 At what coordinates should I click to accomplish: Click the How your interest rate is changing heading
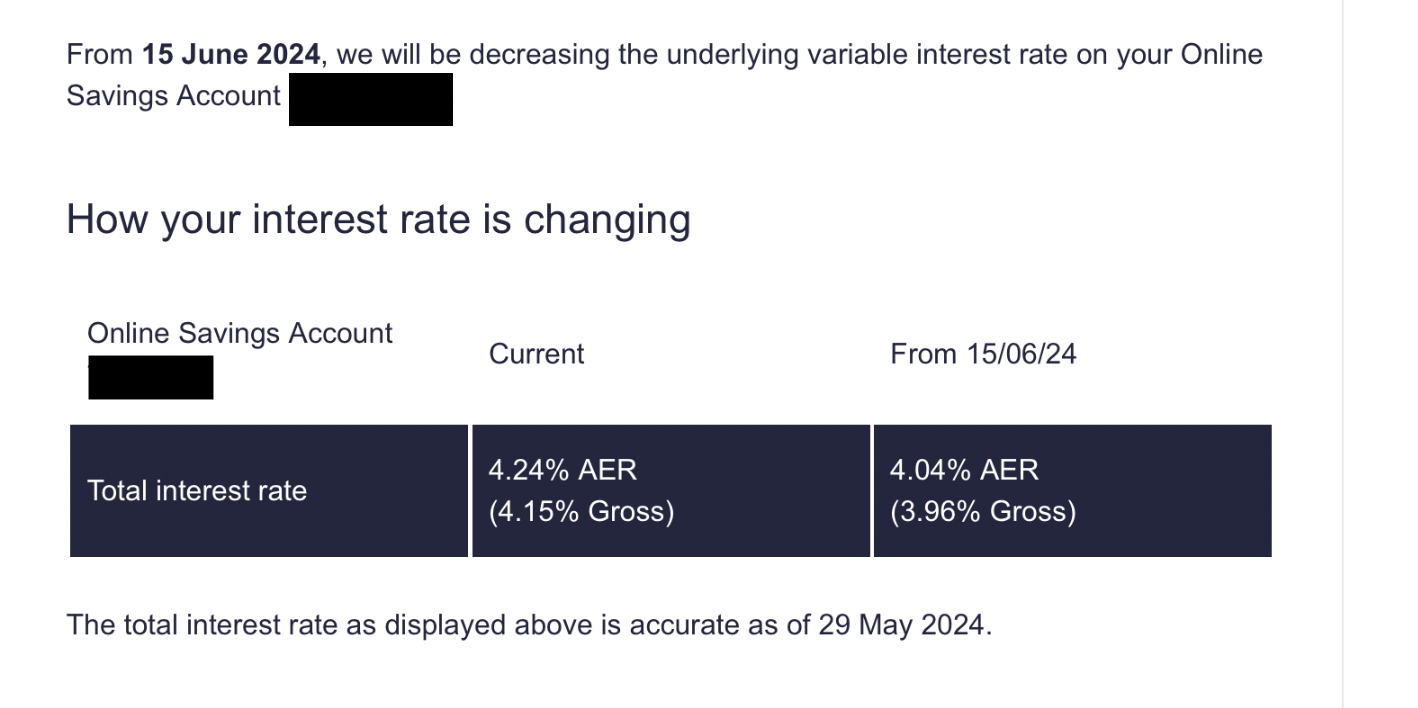tap(378, 219)
